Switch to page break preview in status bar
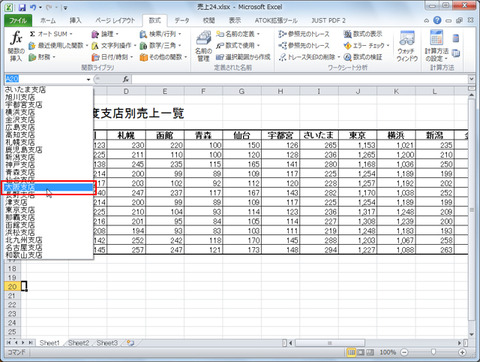480x362 pixels. click(x=370, y=352)
